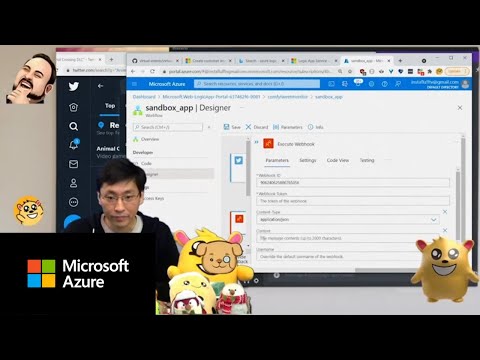Select the Top tab in Twitter search

pos(110,106)
